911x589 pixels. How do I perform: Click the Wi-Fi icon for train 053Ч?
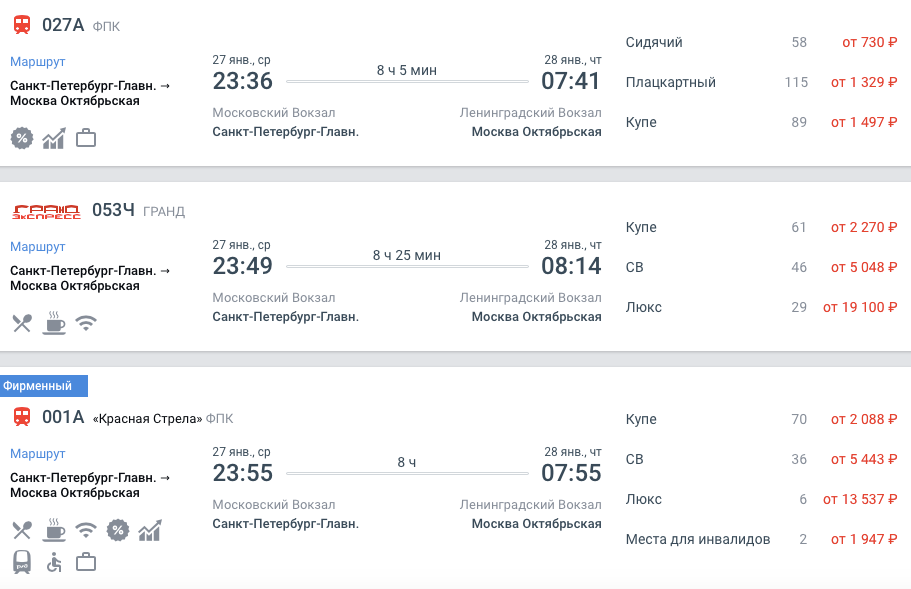(86, 323)
